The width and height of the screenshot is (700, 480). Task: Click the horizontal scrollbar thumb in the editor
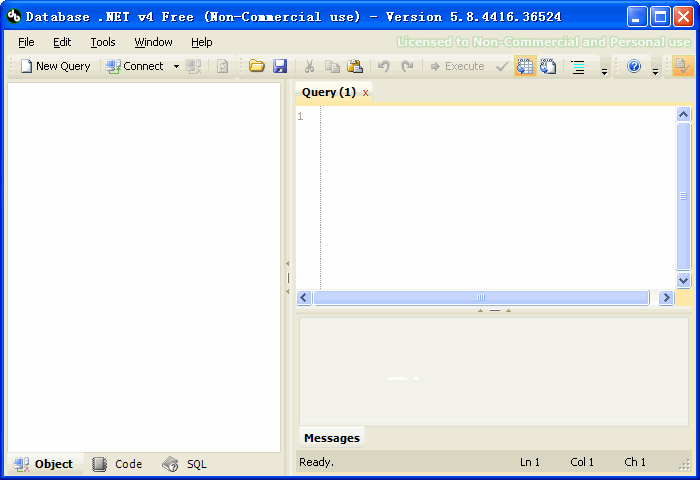[x=480, y=298]
